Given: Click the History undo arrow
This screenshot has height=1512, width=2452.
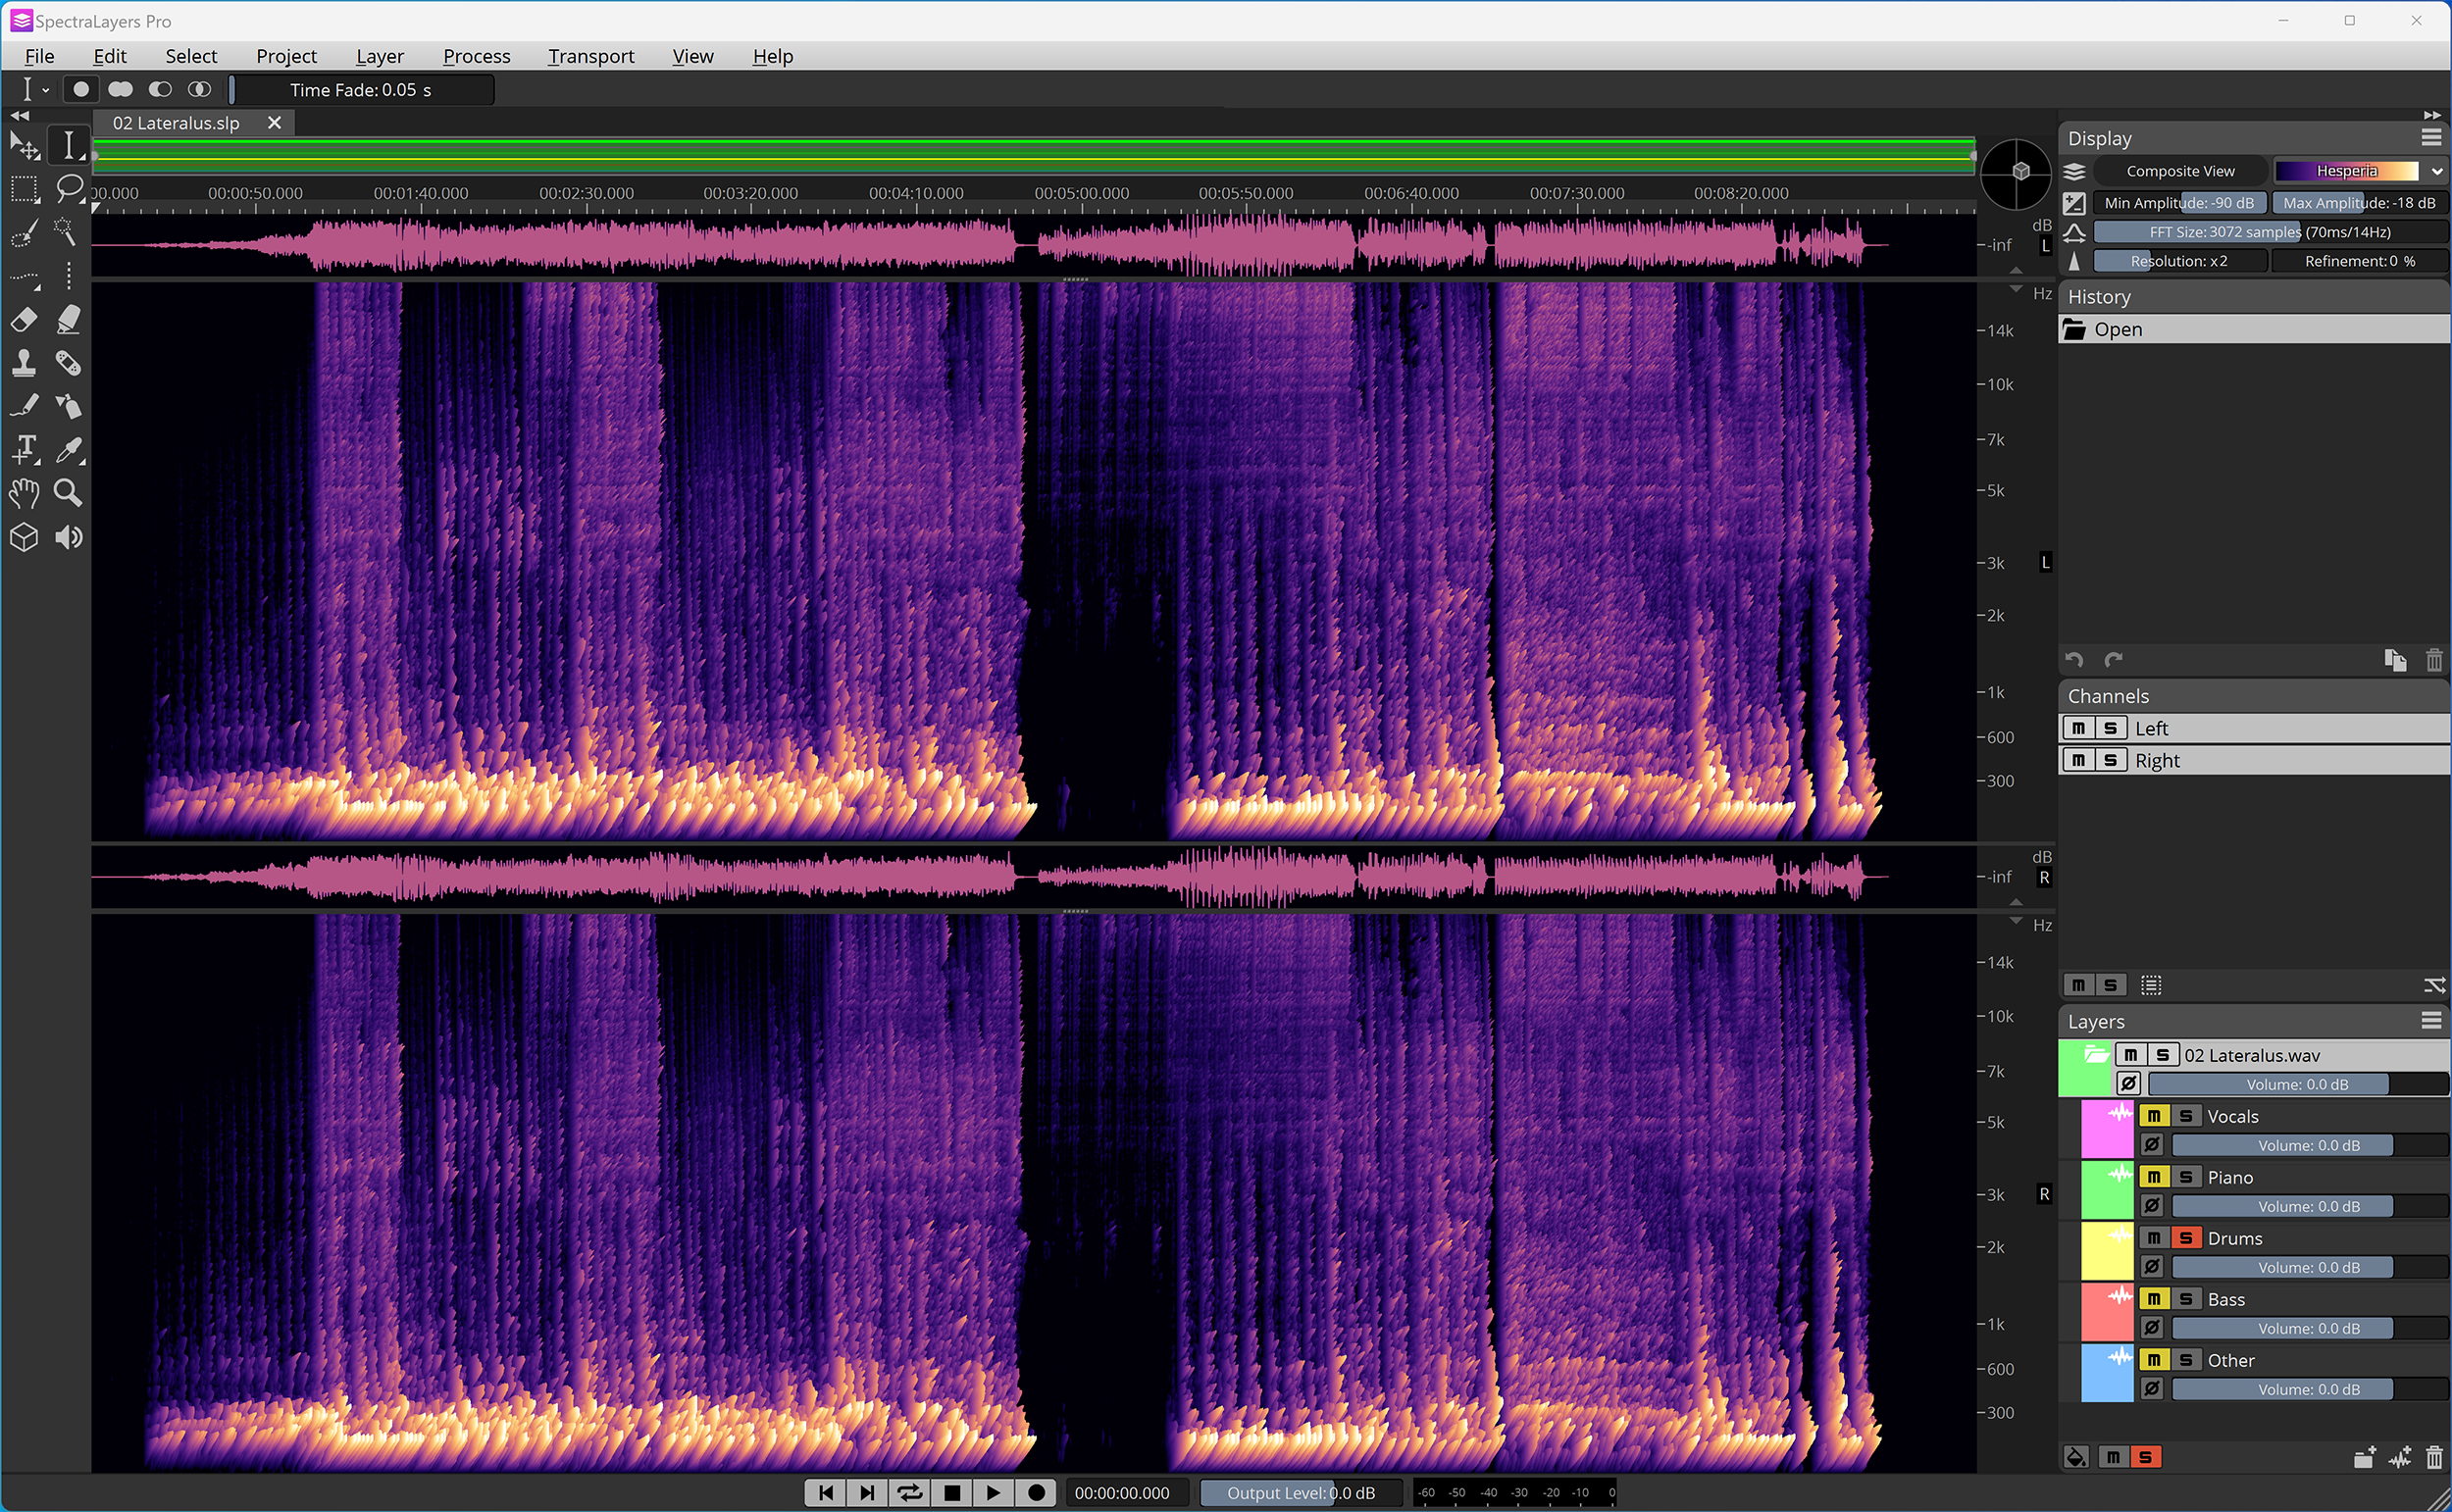Looking at the screenshot, I should (x=2075, y=660).
